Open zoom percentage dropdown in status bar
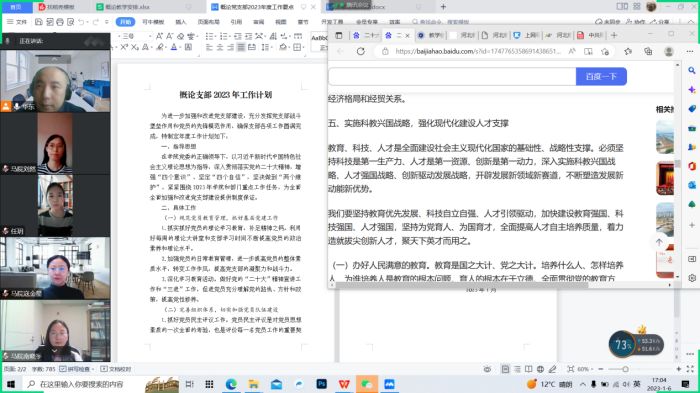700x393 pixels. pos(585,369)
